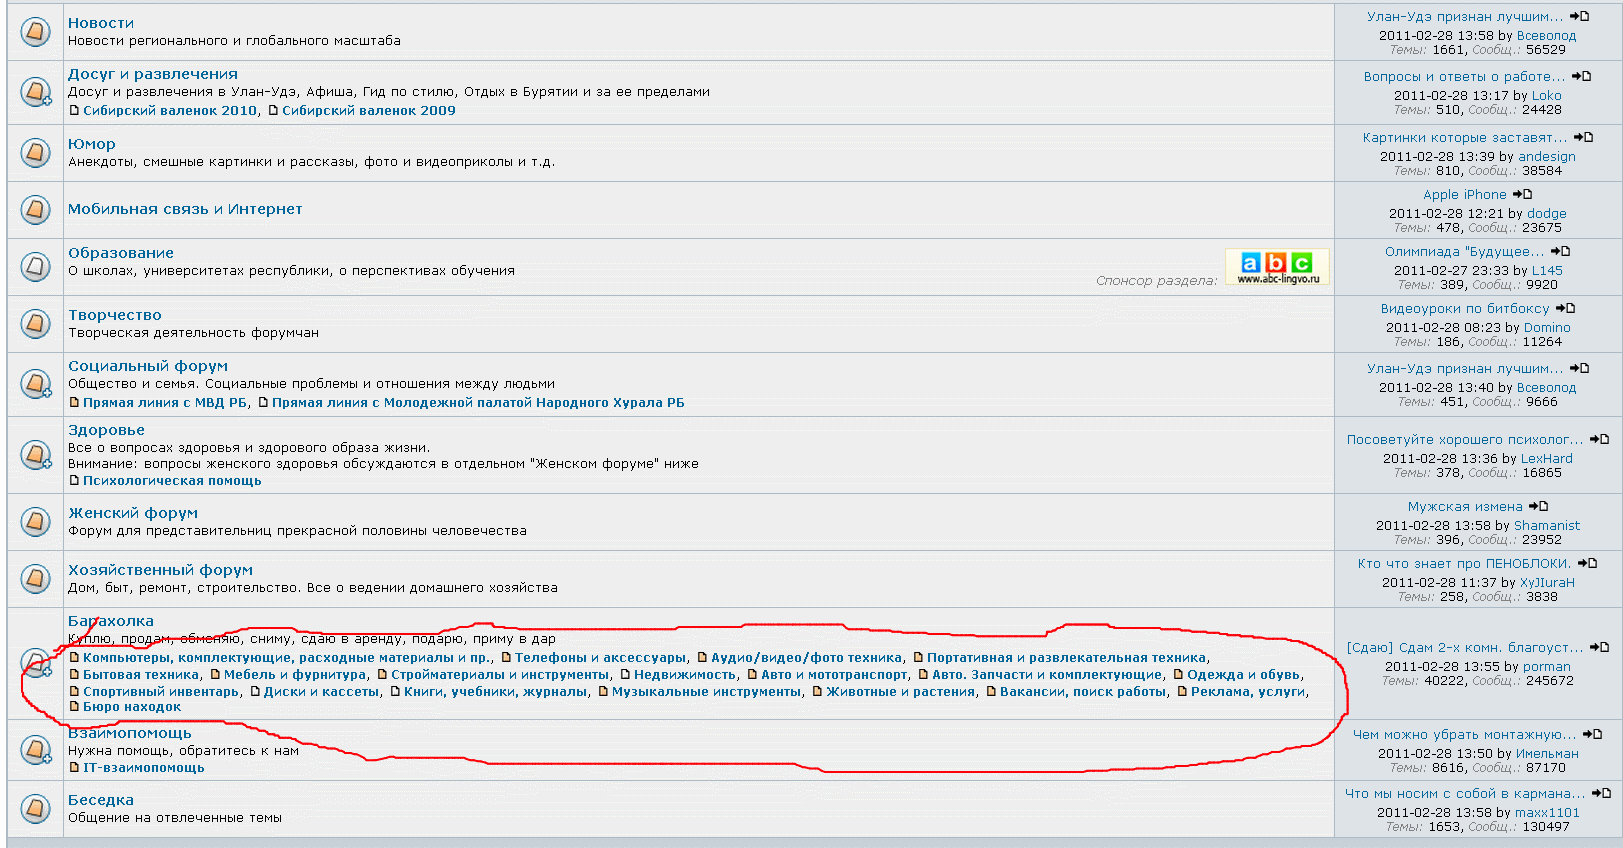Open subforum Авто и мототранспорт
Image resolution: width=1623 pixels, height=848 pixels.
coord(835,675)
